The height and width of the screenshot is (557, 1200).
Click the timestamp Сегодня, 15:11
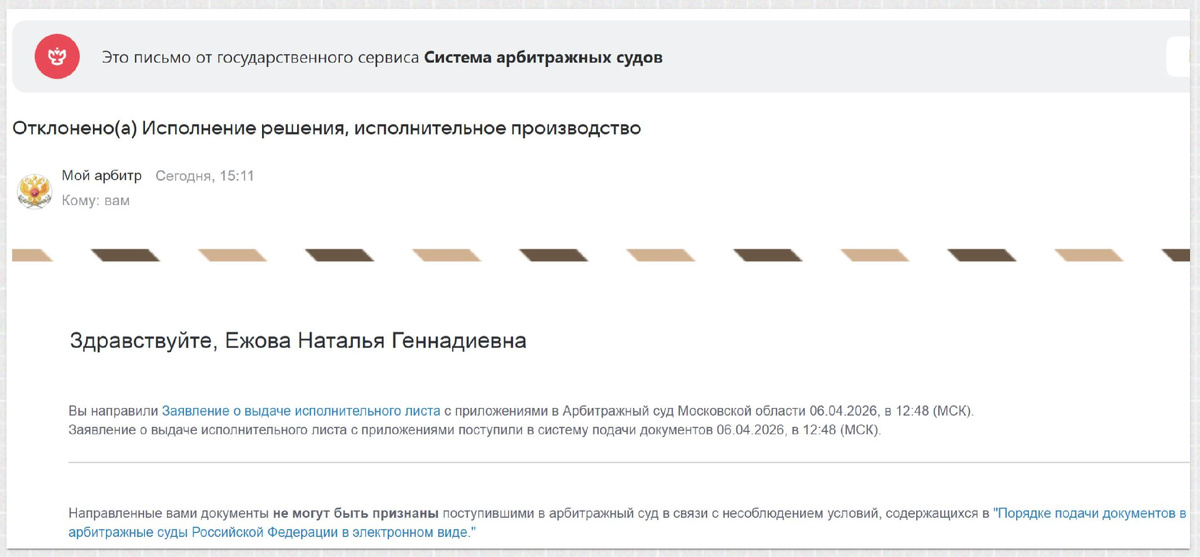(205, 176)
